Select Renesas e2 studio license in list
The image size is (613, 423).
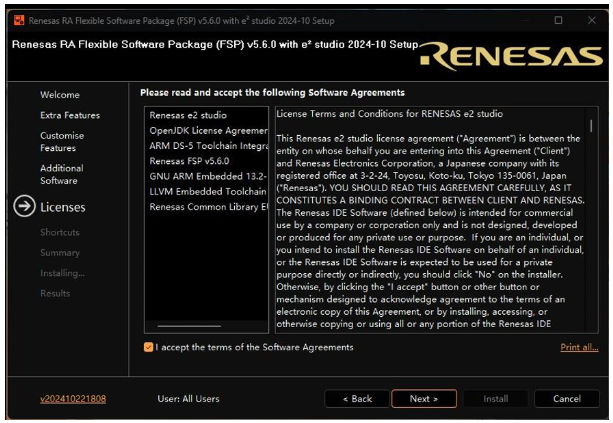point(188,114)
